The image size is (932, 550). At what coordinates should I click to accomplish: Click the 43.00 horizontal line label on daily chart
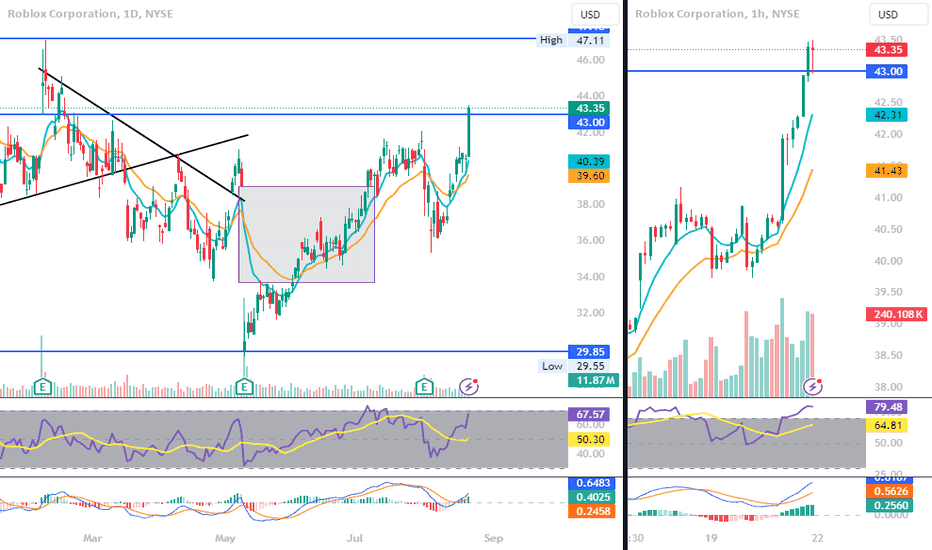coord(589,122)
